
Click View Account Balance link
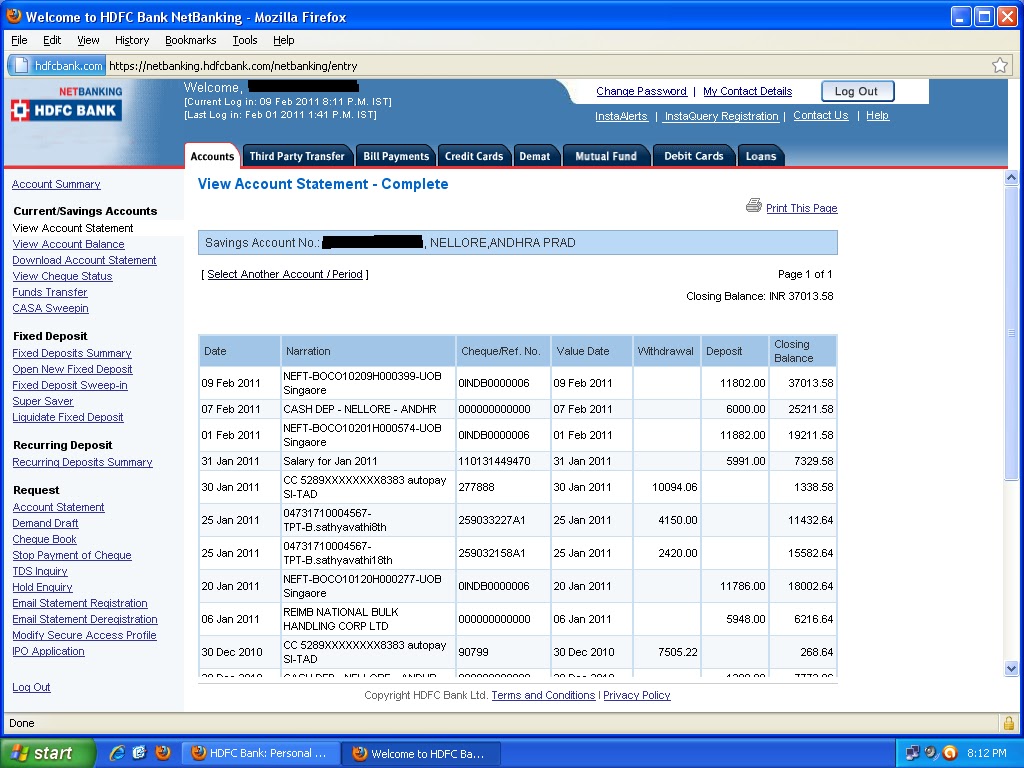pyautogui.click(x=69, y=244)
